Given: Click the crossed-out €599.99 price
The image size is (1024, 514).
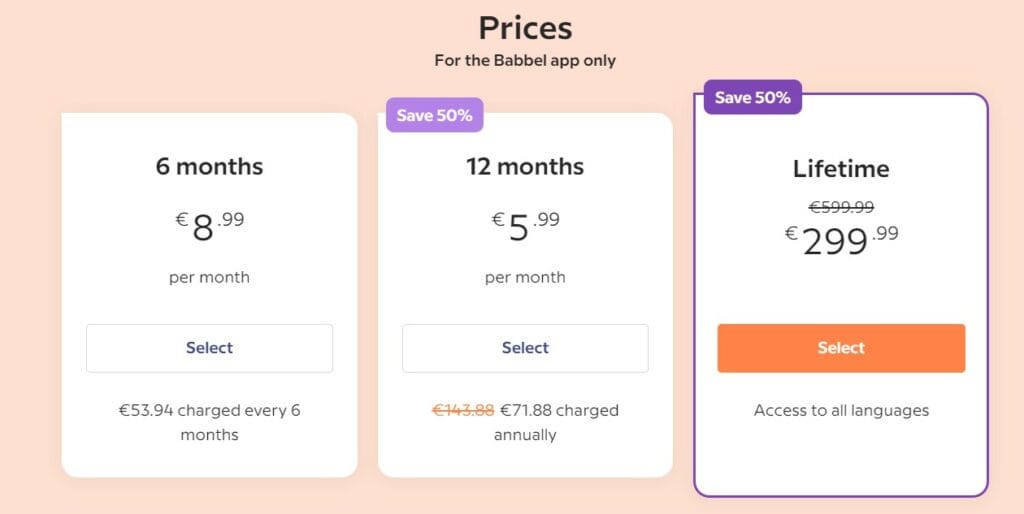Looking at the screenshot, I should pos(841,207).
